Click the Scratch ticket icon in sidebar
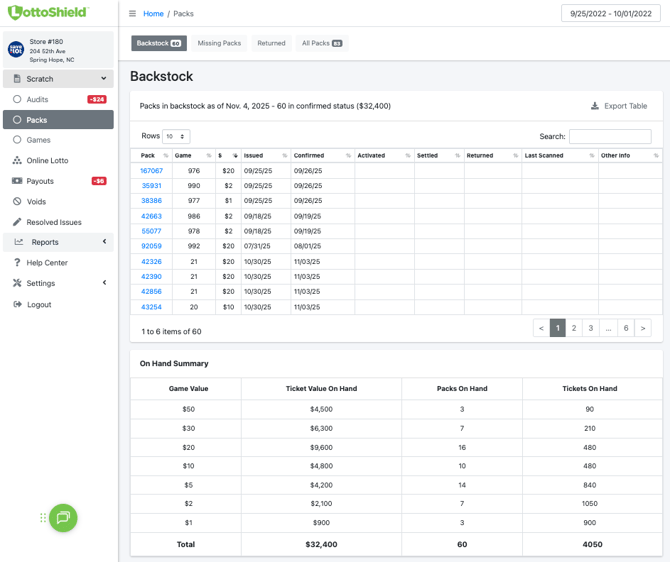Image resolution: width=670 pixels, height=562 pixels. [x=17, y=79]
